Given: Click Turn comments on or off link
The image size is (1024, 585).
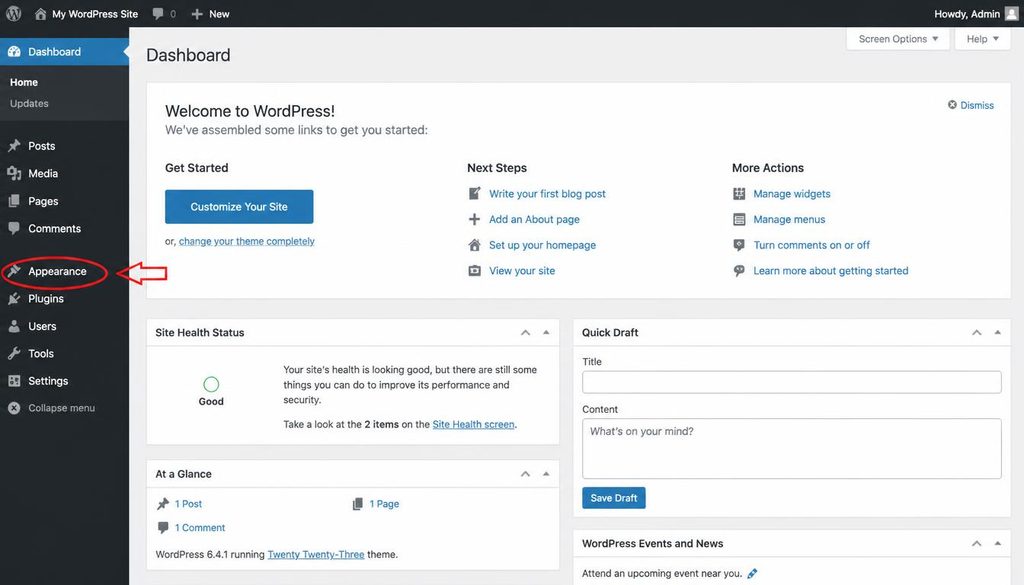Looking at the screenshot, I should click(812, 245).
